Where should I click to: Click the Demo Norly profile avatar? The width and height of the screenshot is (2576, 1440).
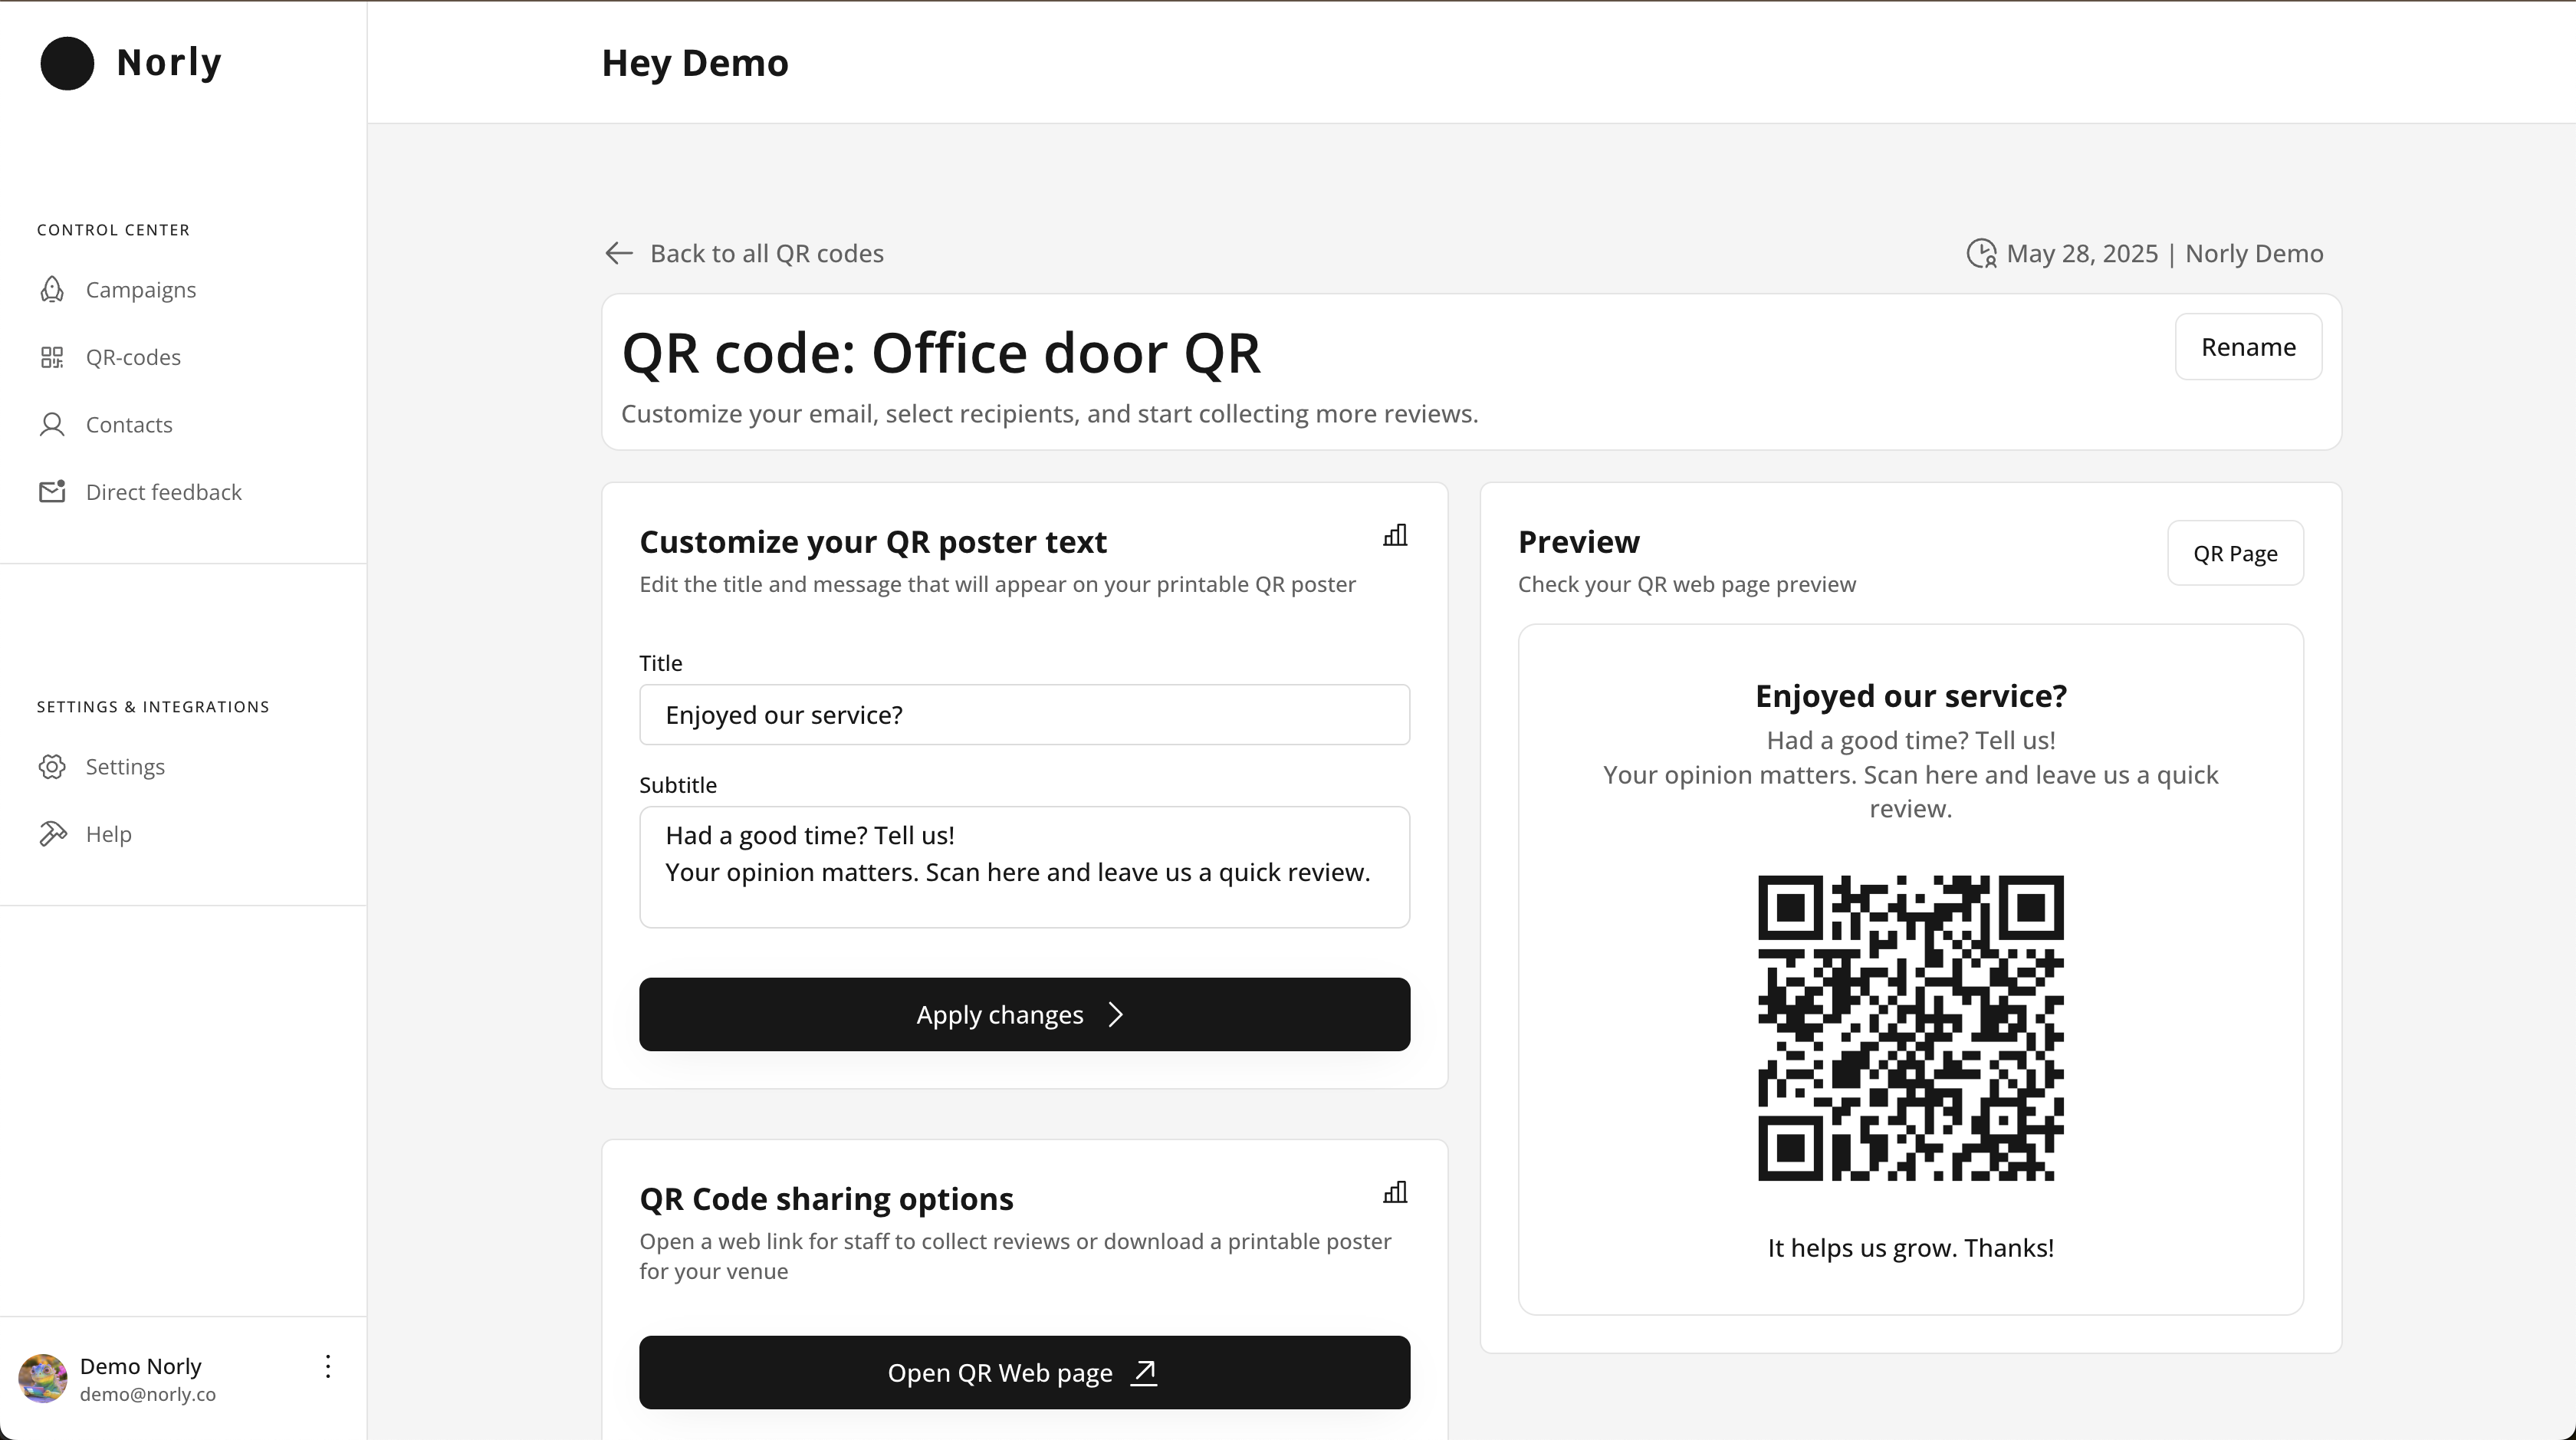43,1379
